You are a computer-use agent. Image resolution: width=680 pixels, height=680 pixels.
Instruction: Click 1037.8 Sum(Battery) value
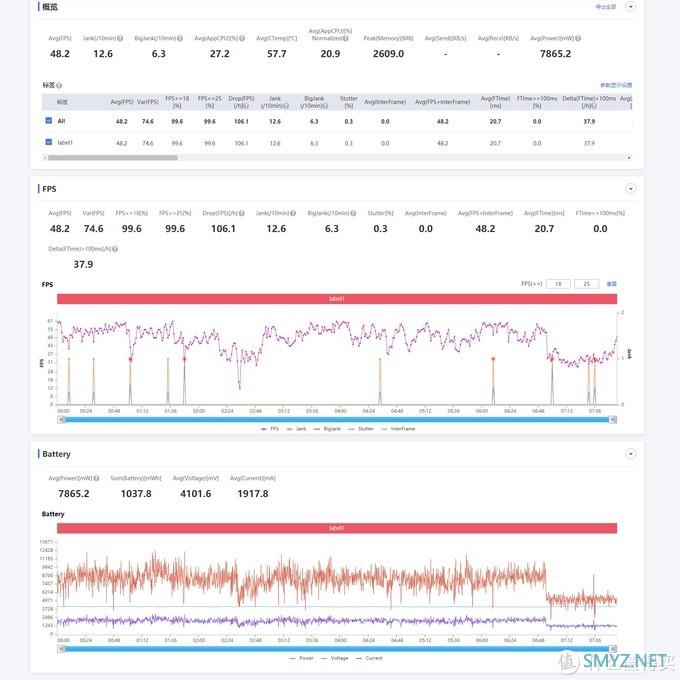136,494
